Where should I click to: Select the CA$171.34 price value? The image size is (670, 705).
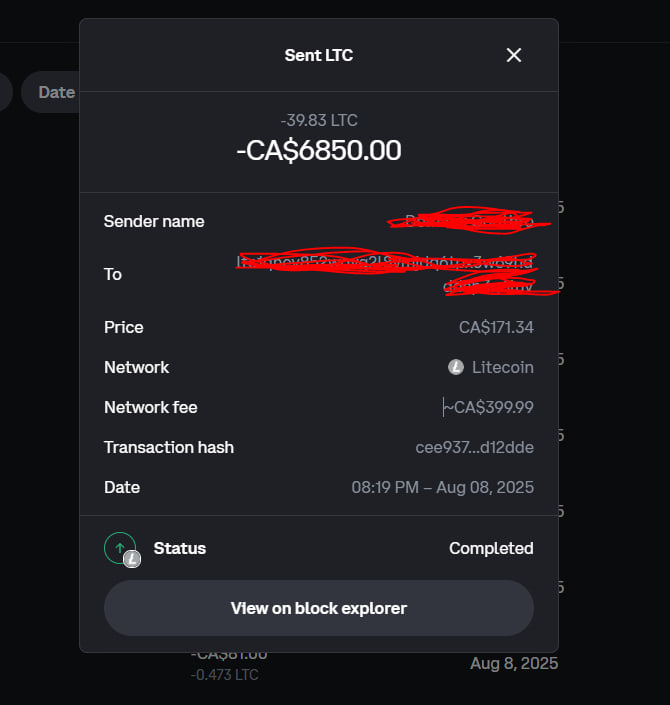496,327
